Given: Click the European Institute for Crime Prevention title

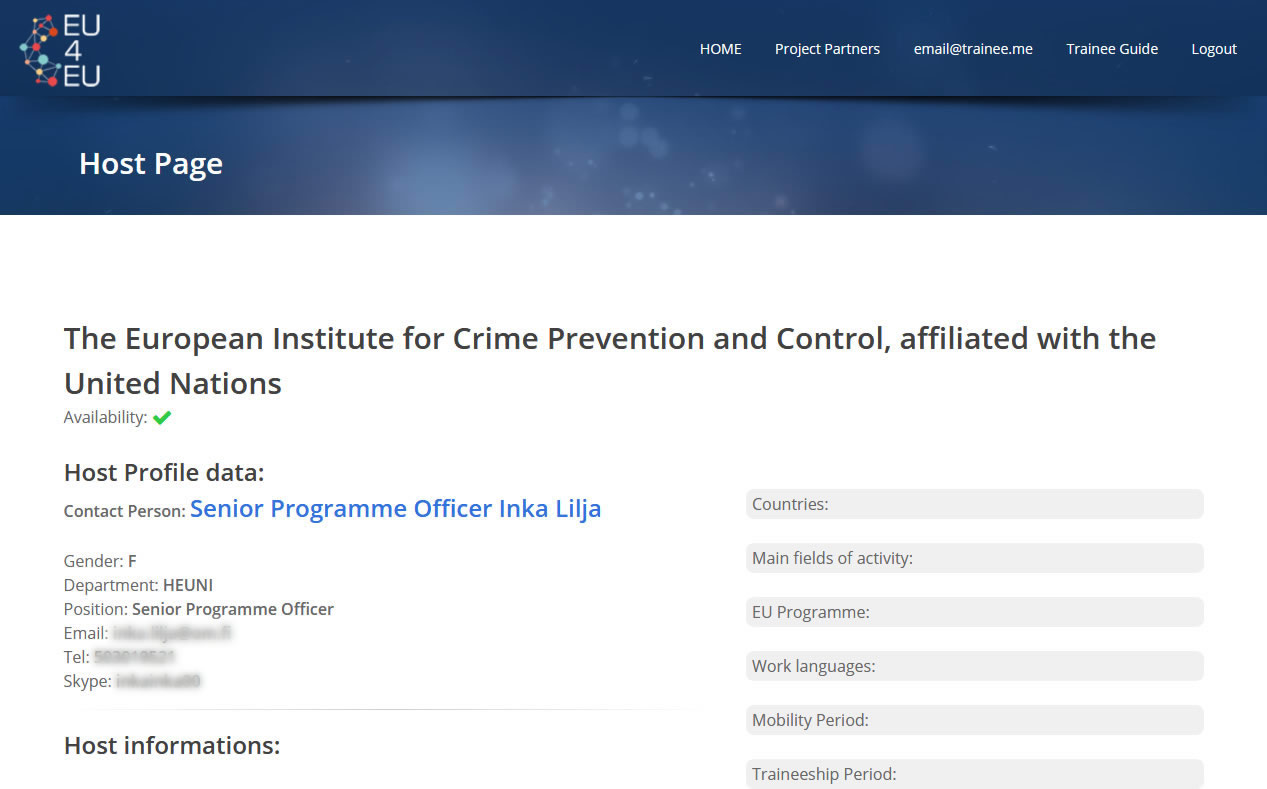Looking at the screenshot, I should 610,361.
